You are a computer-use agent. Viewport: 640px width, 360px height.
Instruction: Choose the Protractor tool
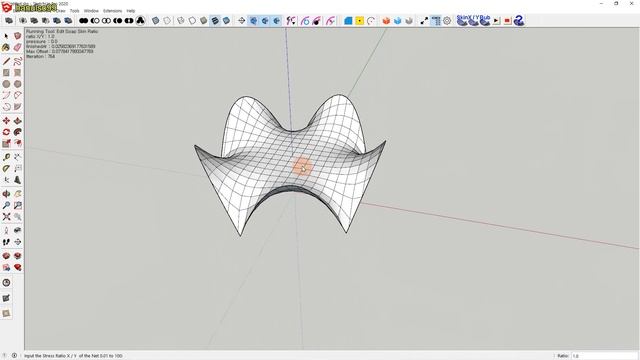(6, 169)
